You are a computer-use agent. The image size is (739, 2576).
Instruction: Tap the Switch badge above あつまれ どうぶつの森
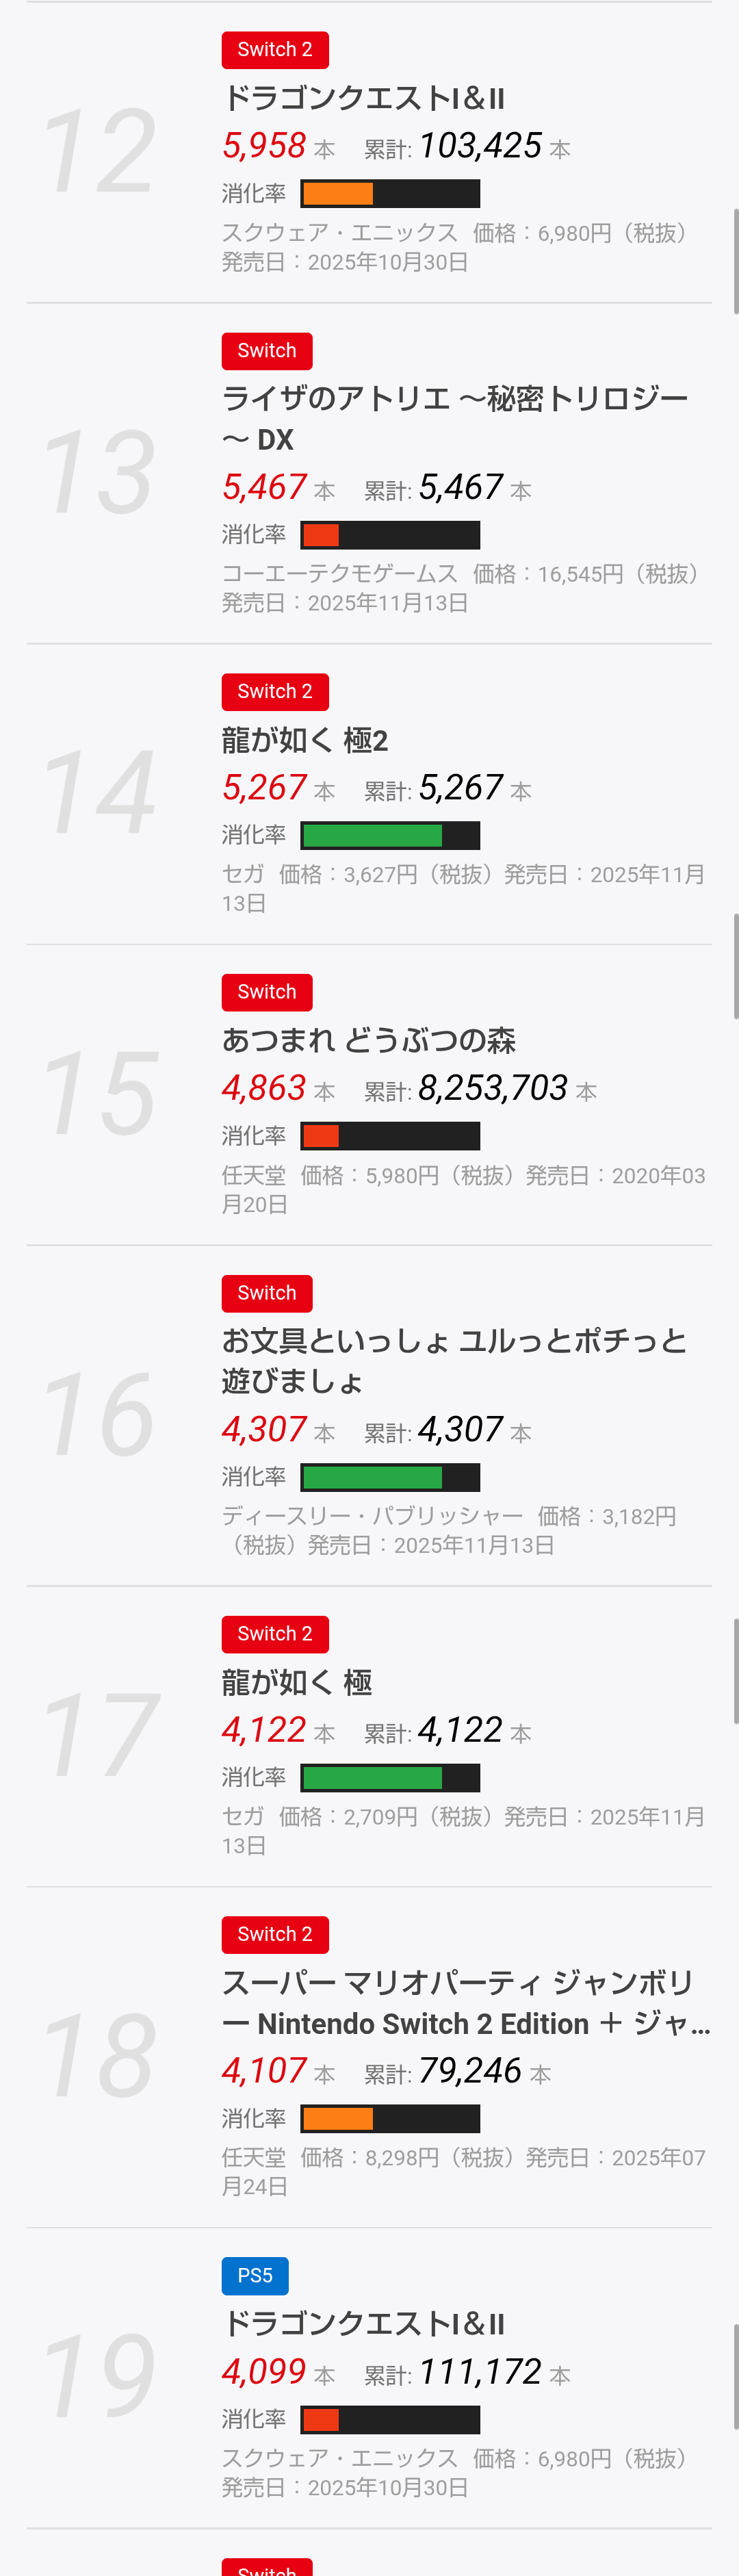[x=267, y=992]
